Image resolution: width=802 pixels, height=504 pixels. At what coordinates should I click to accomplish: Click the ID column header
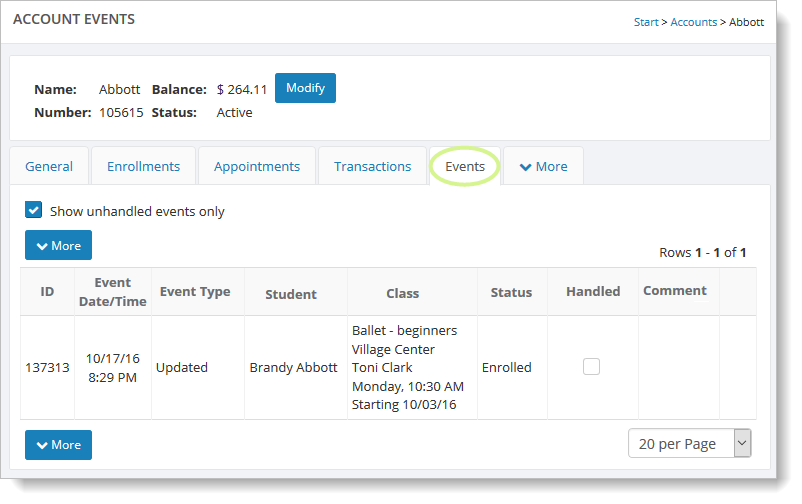[47, 292]
